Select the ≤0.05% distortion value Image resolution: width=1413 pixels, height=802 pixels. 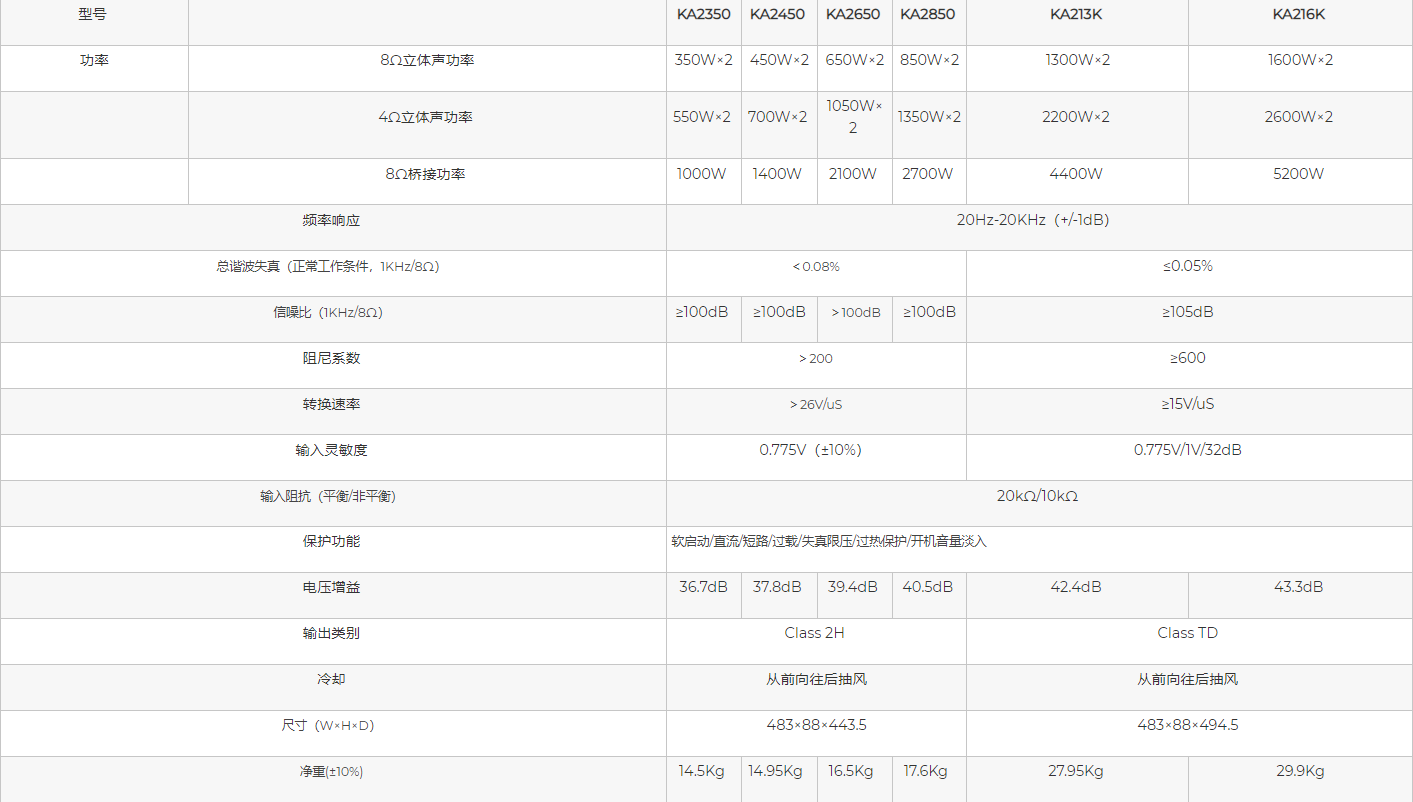coord(1188,266)
